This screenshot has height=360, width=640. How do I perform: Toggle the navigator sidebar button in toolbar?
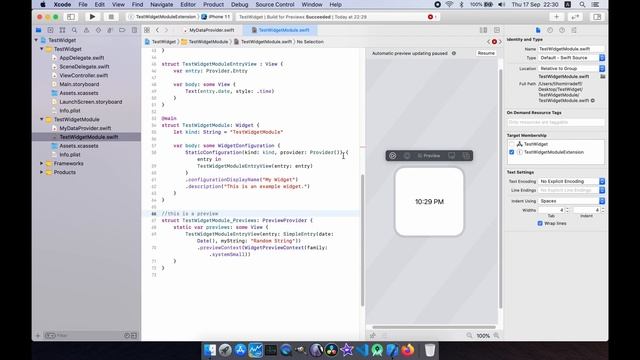(71, 17)
